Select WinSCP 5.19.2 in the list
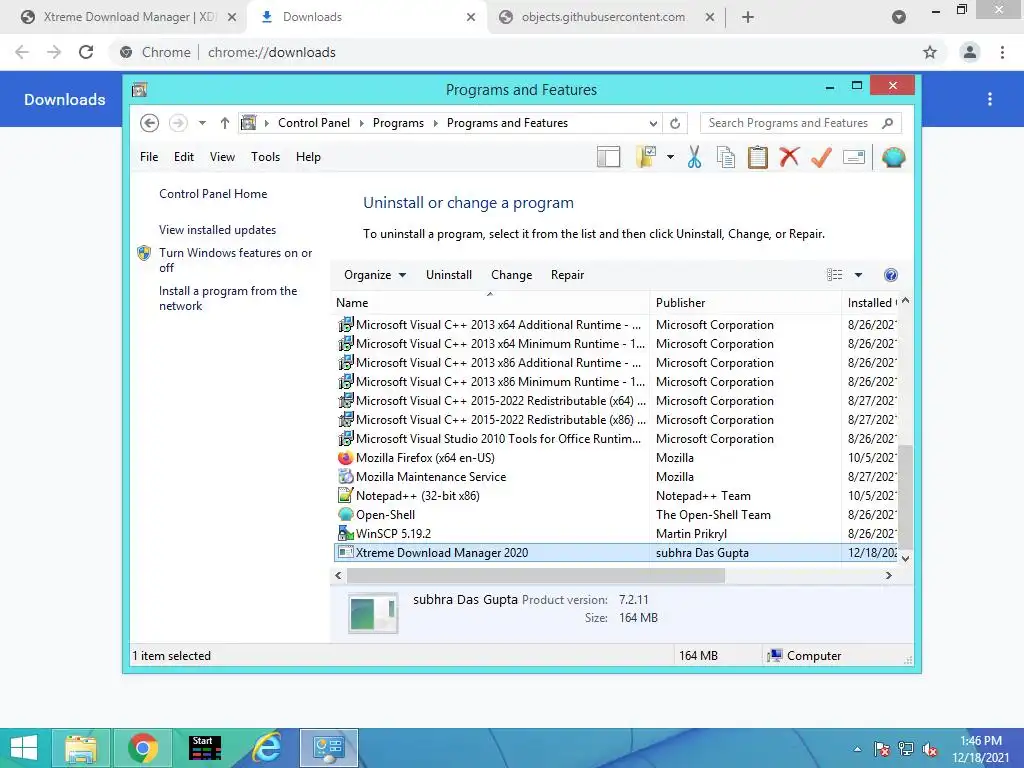Screen dimensions: 1024x768 click(615, 534)
